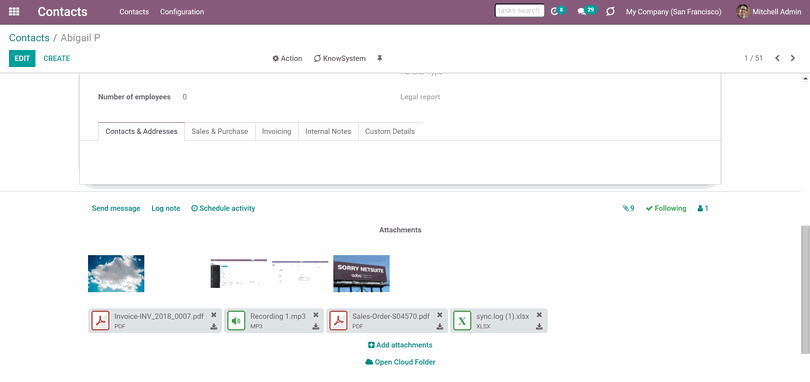Click Number of employees value 0

184,97
